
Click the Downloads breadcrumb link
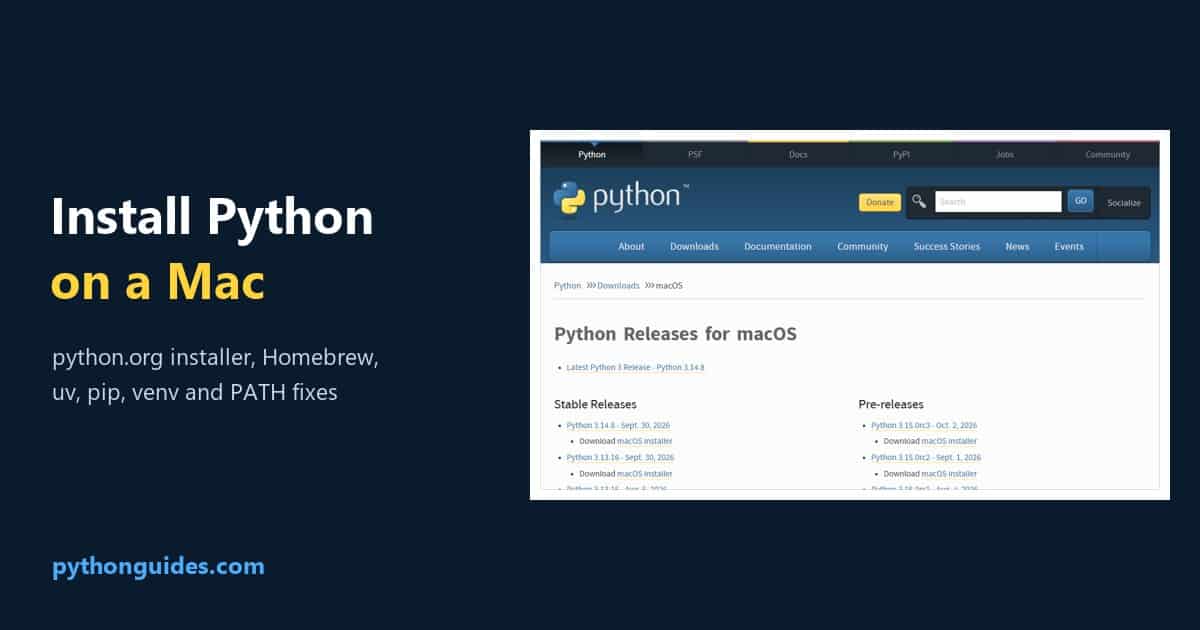[618, 286]
